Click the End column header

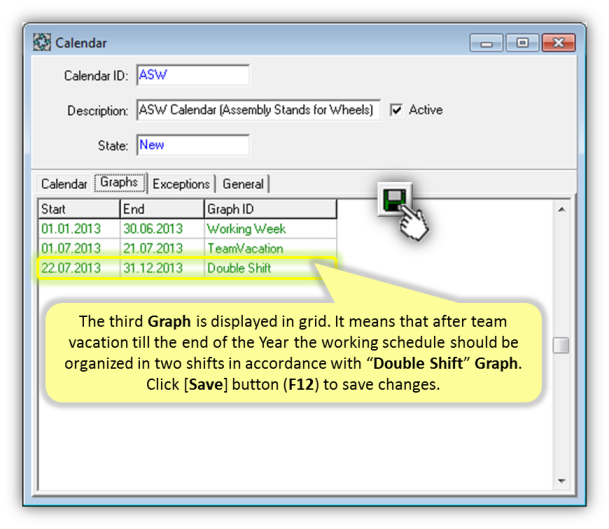pyautogui.click(x=160, y=209)
